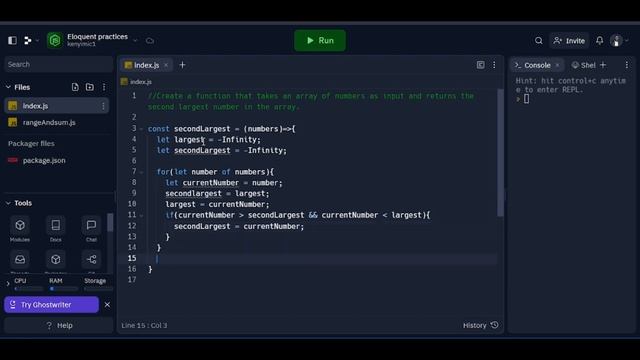Click the Tools panel scrollbar

pos(110,222)
